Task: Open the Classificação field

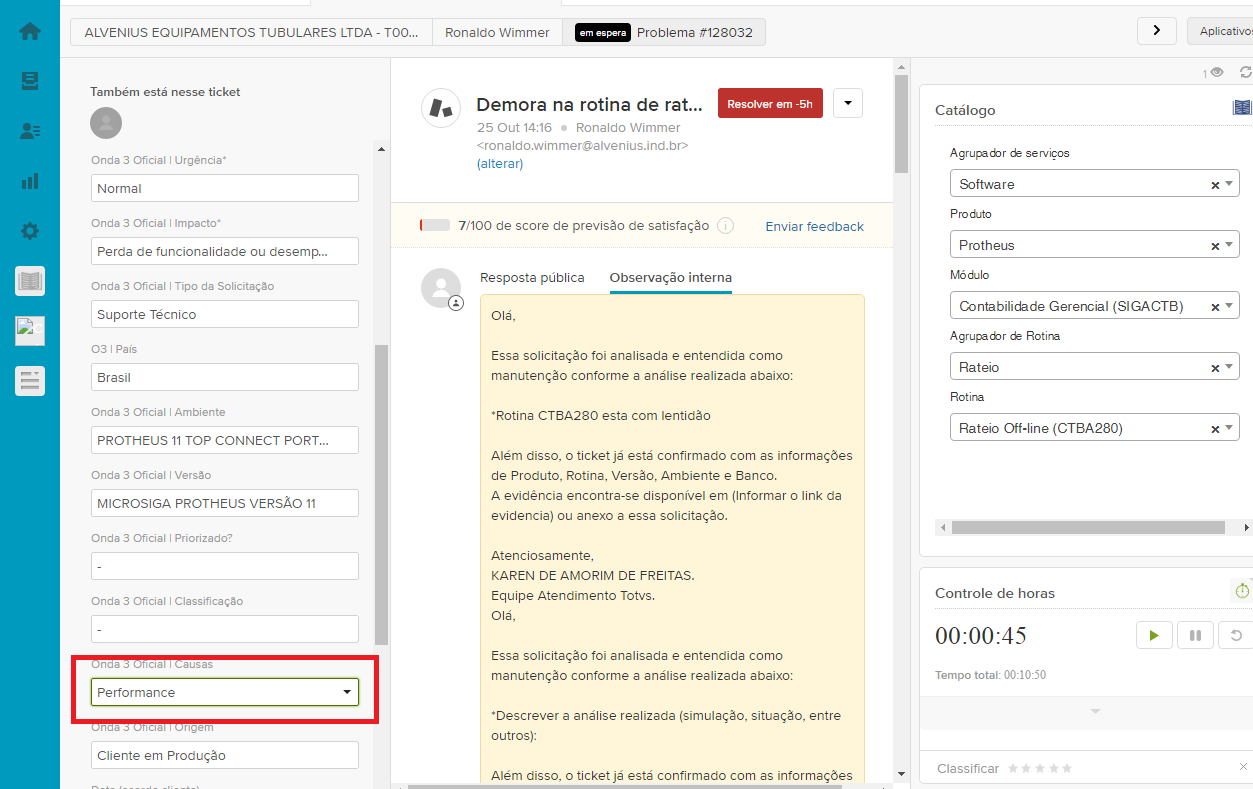Action: point(225,629)
